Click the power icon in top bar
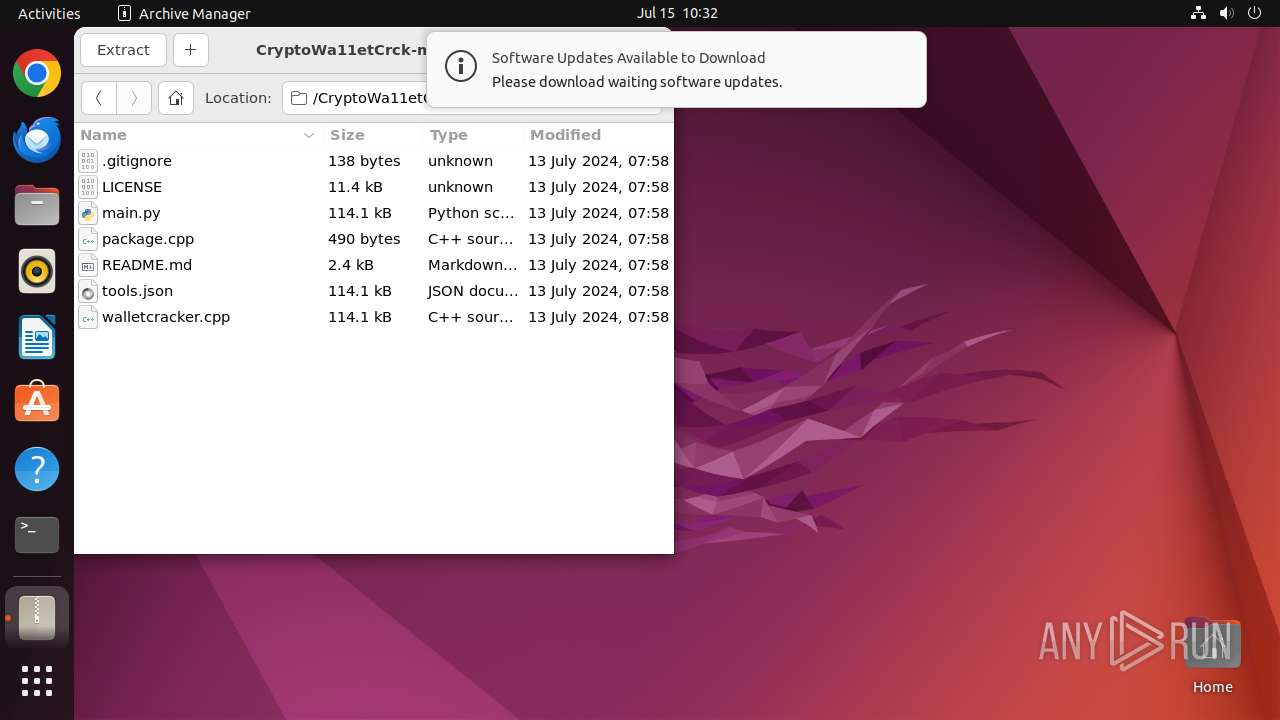 pos(1254,13)
